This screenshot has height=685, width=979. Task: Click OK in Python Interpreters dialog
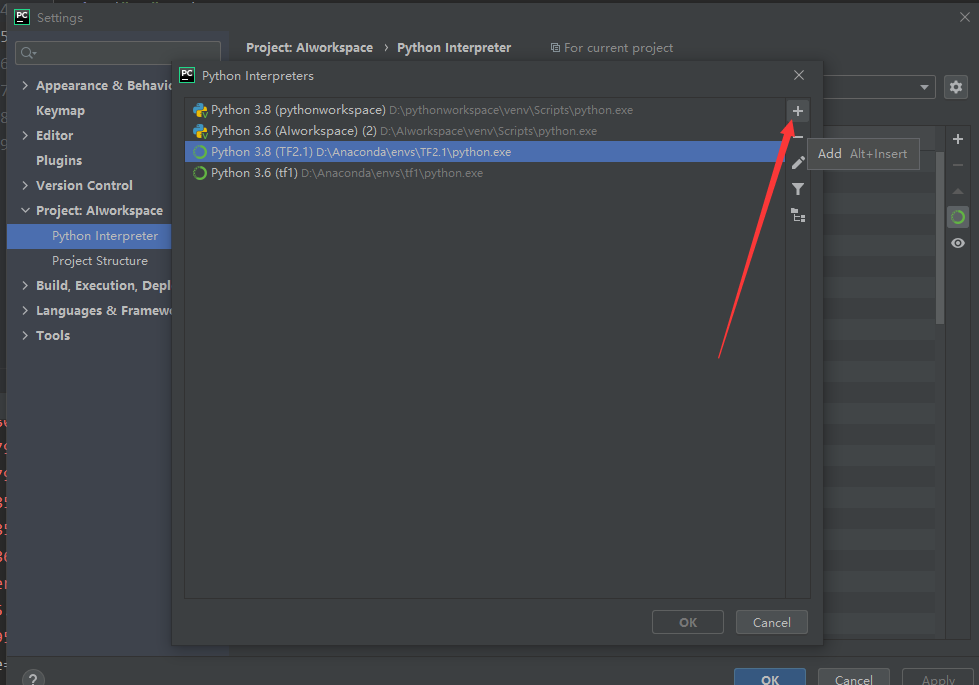(688, 623)
